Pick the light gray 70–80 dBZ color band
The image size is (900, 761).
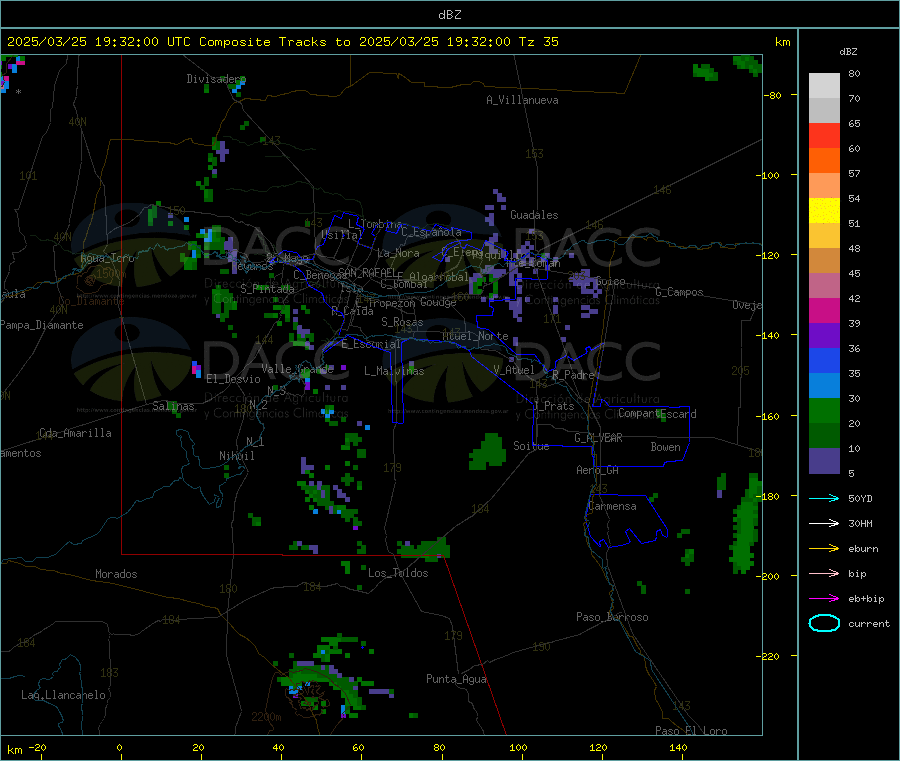(824, 86)
